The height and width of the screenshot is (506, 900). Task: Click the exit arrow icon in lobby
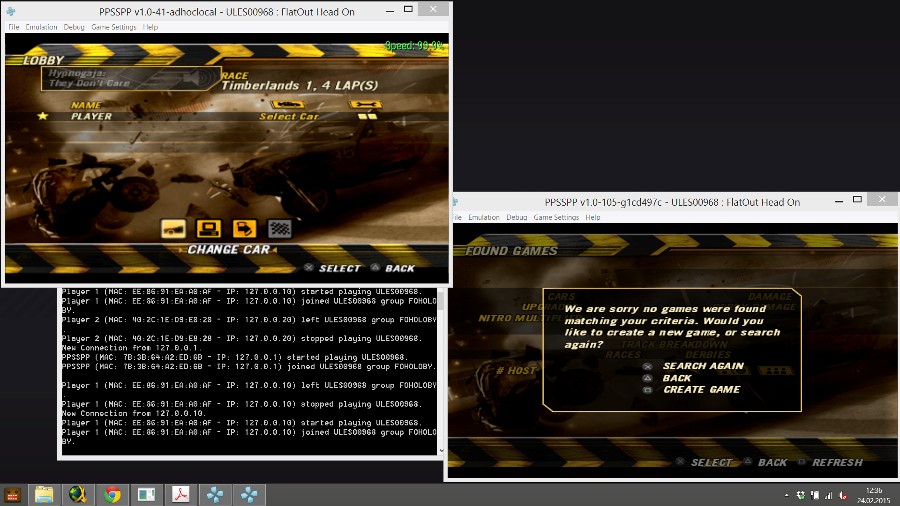[244, 227]
